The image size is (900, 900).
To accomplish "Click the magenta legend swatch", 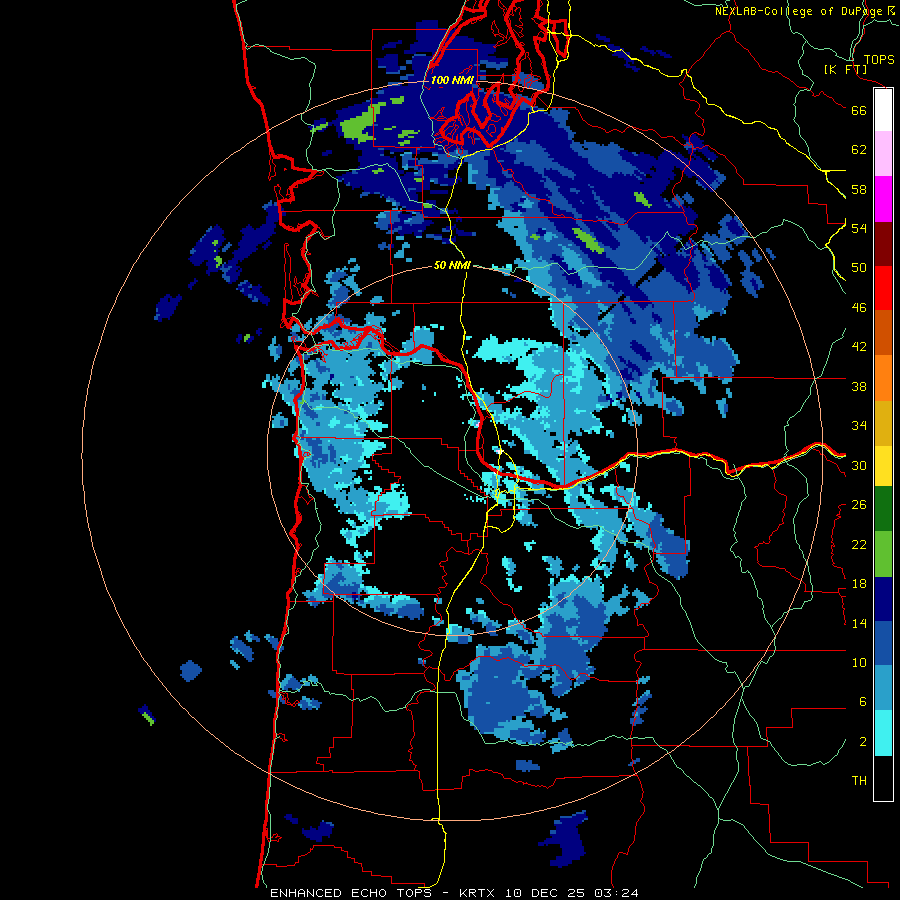I will [883, 199].
